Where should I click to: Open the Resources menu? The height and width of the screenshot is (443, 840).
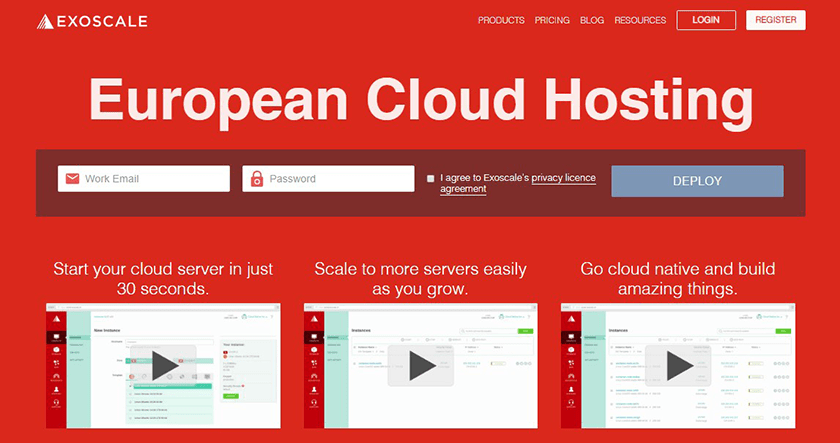pos(640,20)
